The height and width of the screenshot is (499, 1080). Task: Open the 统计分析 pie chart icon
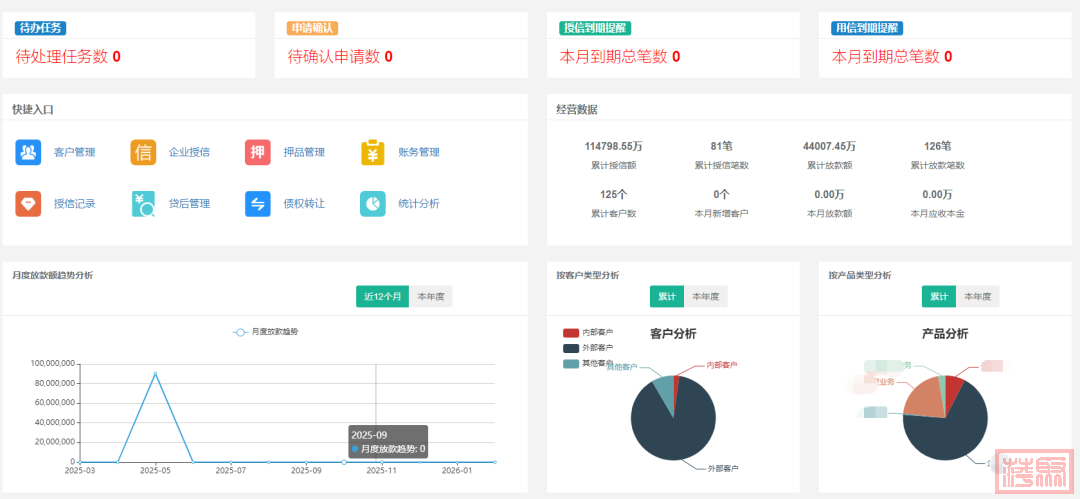pos(372,203)
